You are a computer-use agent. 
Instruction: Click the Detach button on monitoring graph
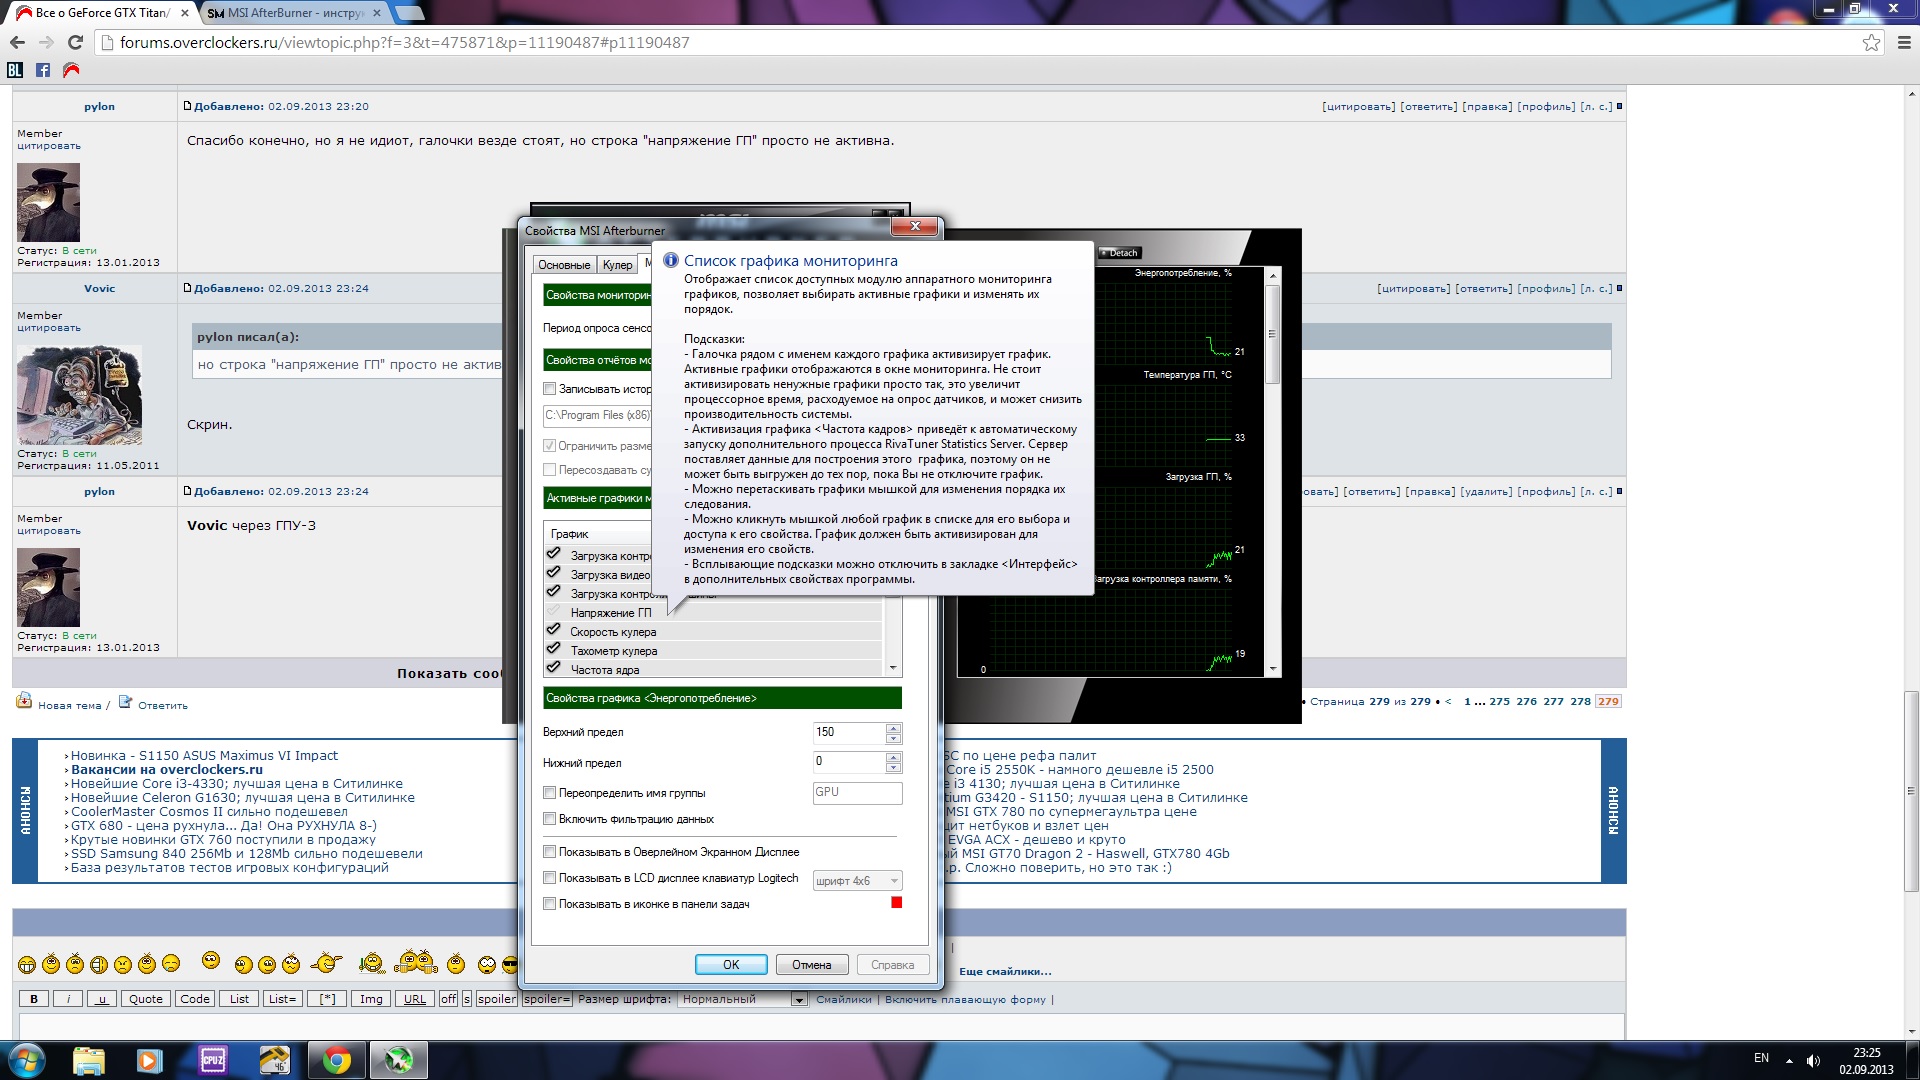click(x=1119, y=253)
